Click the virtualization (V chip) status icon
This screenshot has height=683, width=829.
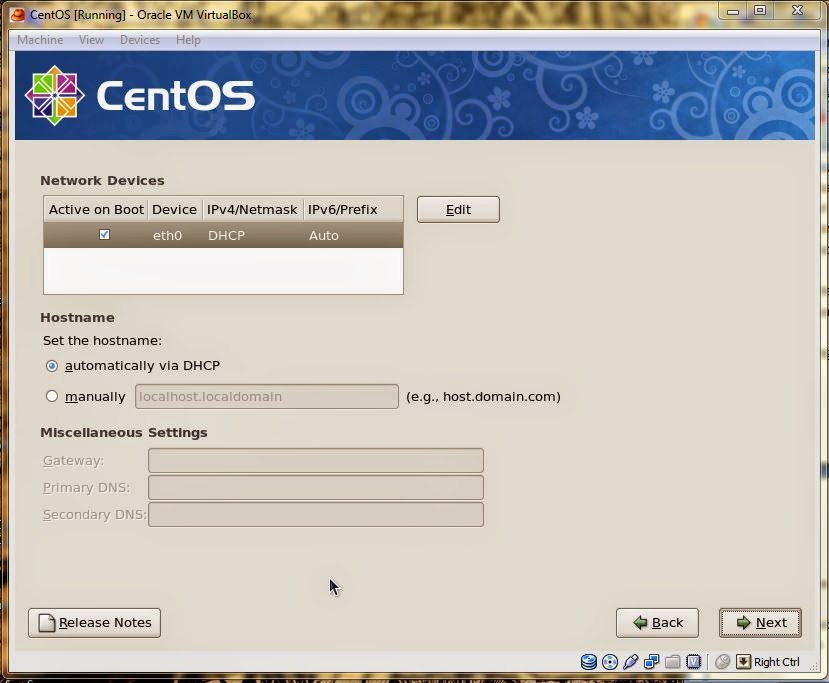click(x=694, y=662)
